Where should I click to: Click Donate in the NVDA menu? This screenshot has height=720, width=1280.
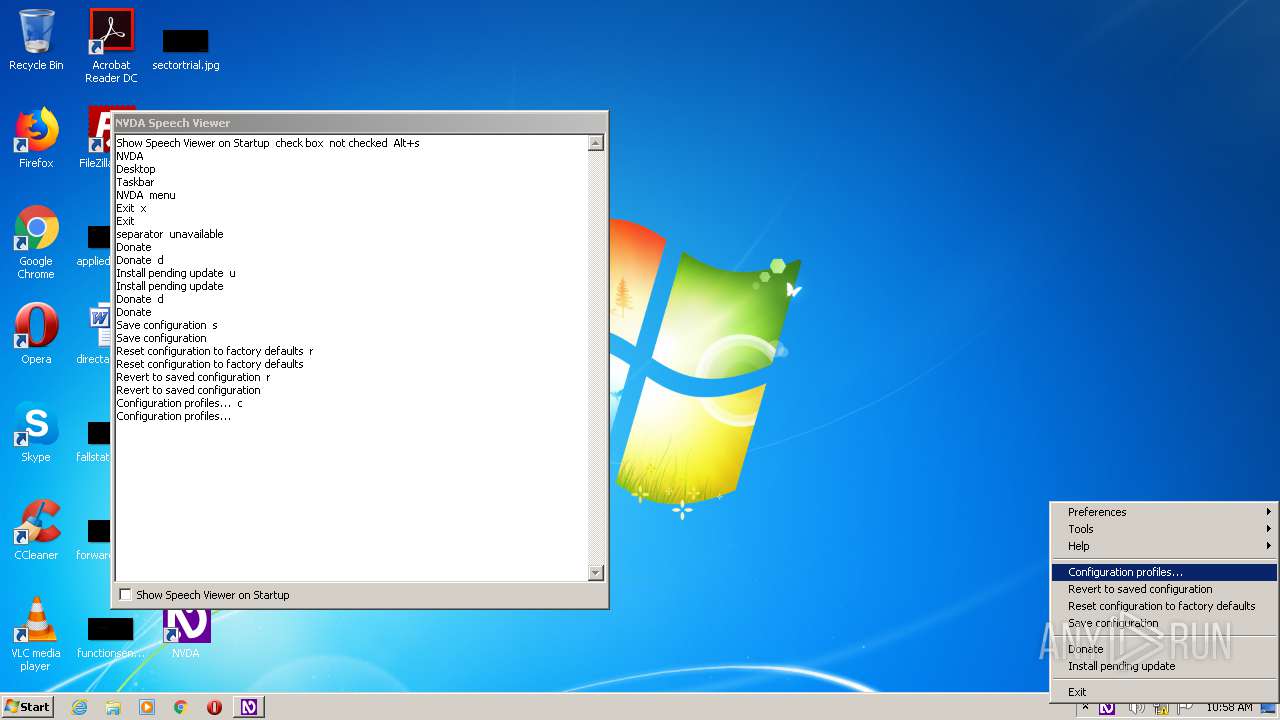[1165, 649]
